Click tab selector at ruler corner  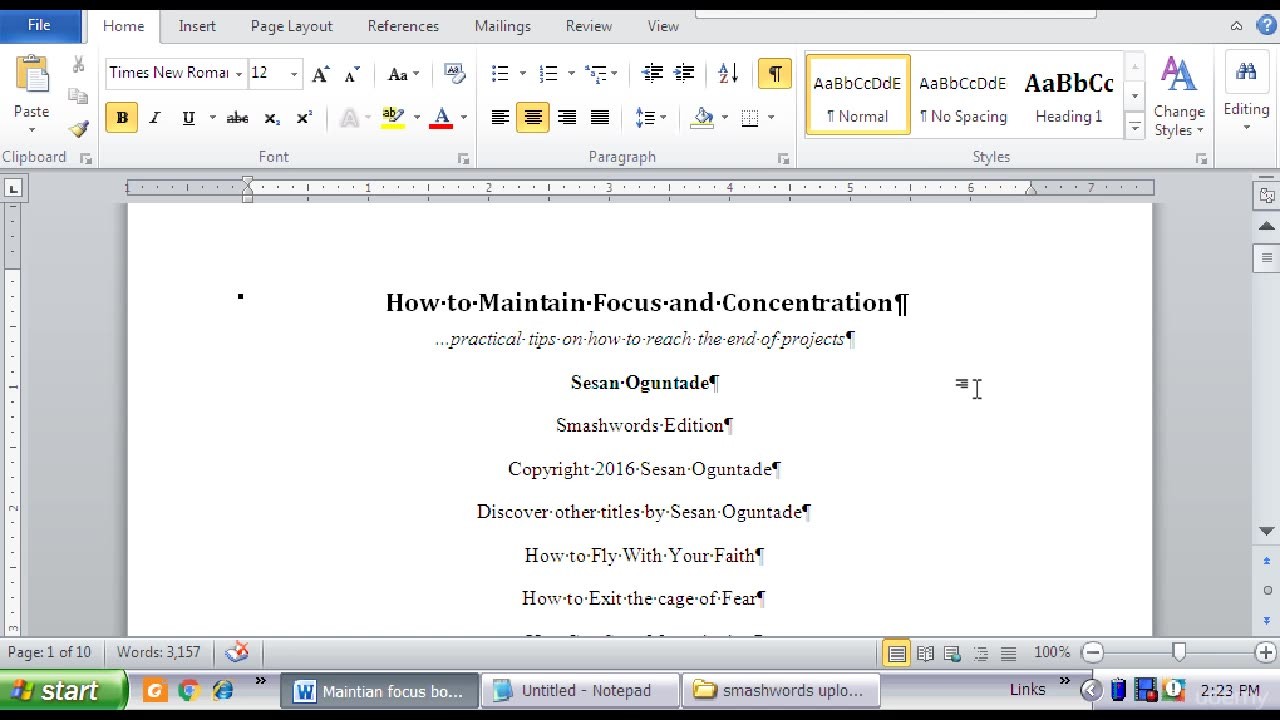pyautogui.click(x=13, y=188)
